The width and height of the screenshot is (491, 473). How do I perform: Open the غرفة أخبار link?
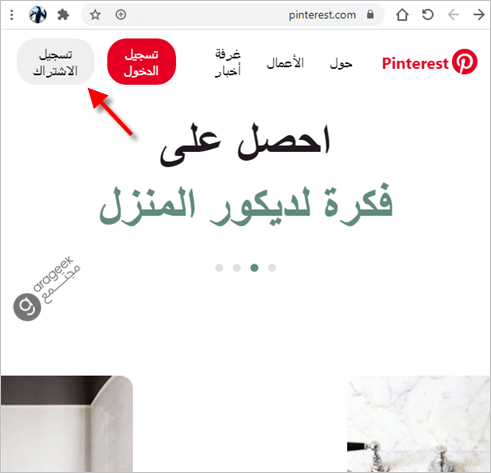tap(228, 62)
